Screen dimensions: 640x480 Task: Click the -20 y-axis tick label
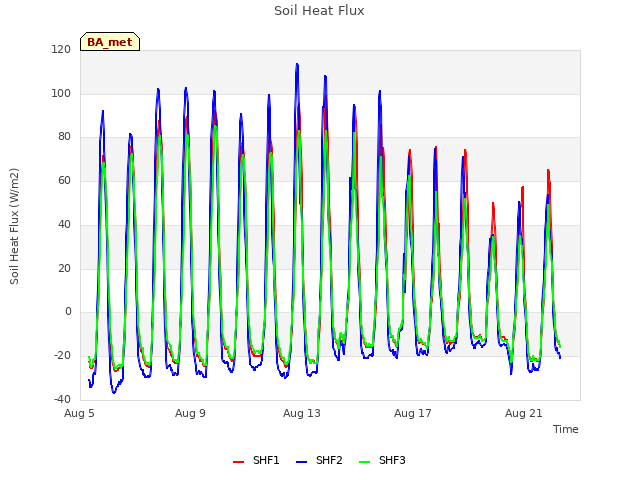(62, 355)
